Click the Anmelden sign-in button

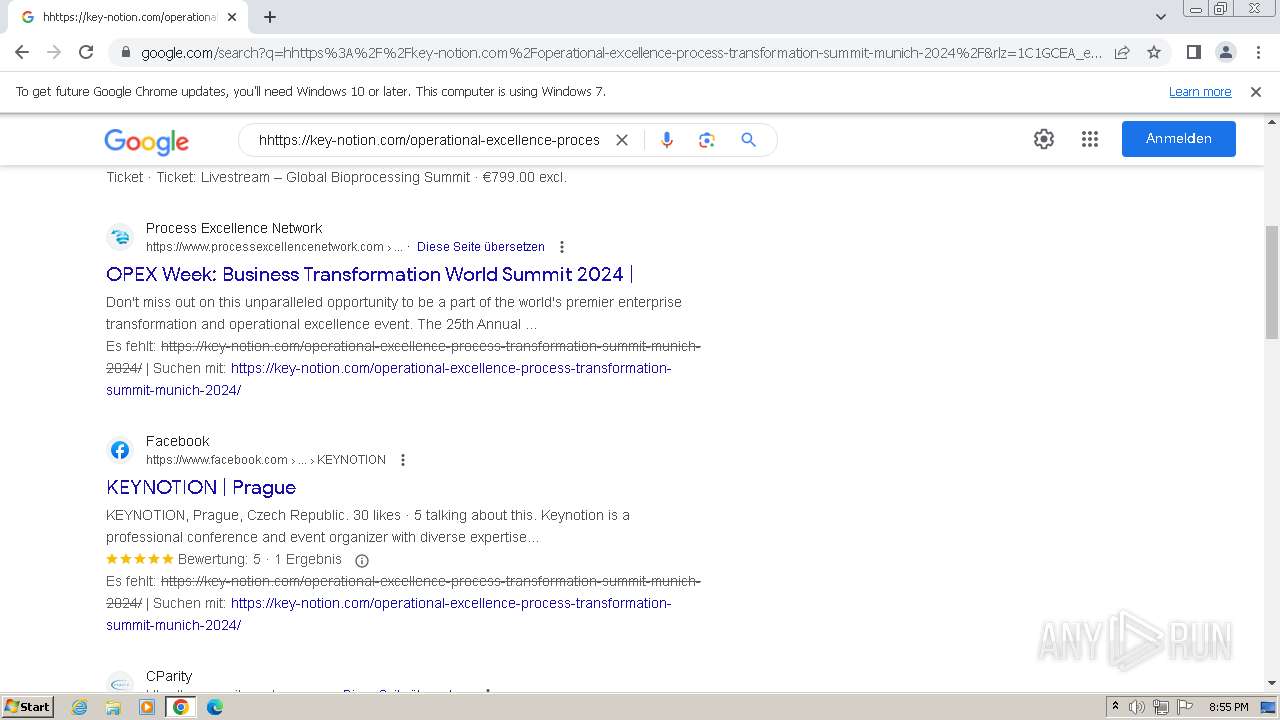click(x=1178, y=139)
